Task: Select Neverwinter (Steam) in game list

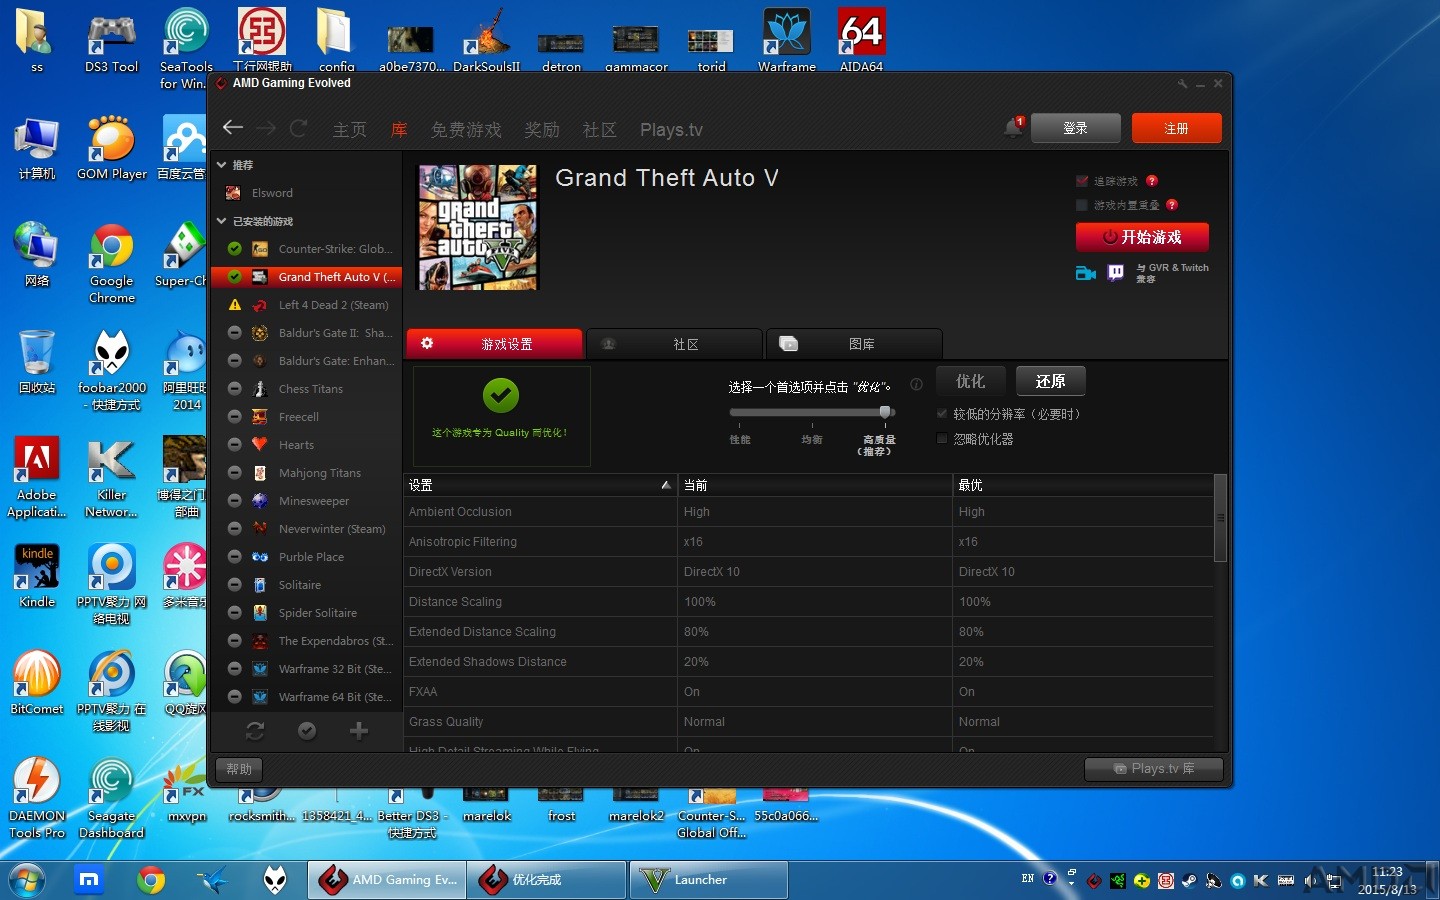Action: click(307, 529)
